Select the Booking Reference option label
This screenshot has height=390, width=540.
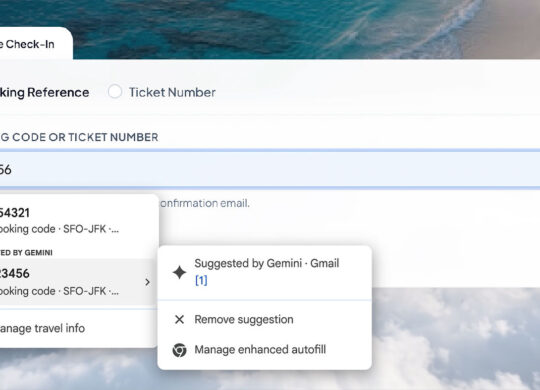pos(44,92)
